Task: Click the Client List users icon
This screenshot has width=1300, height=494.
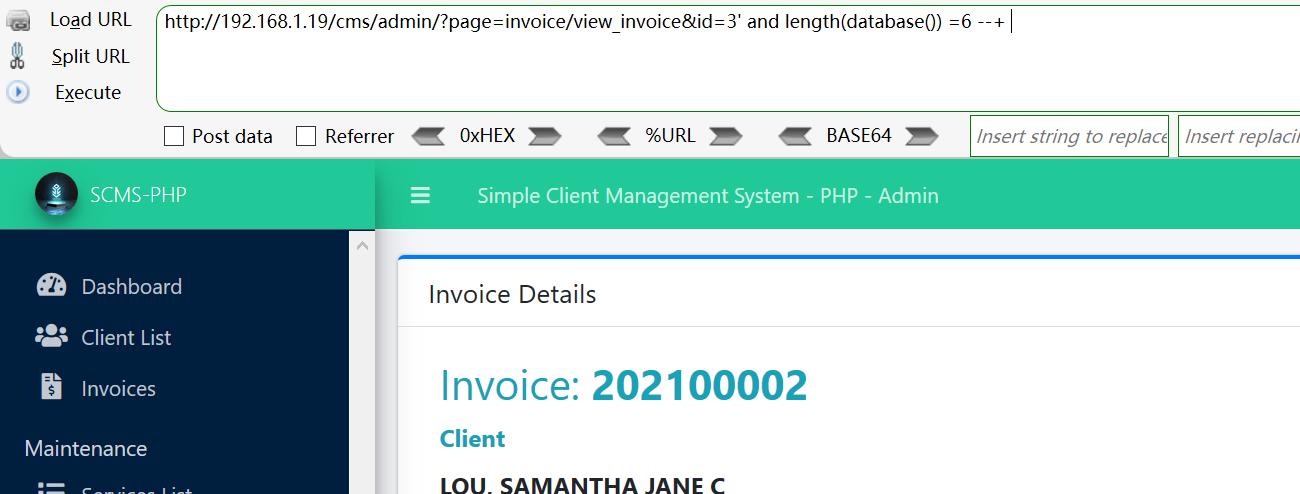Action: (x=51, y=337)
